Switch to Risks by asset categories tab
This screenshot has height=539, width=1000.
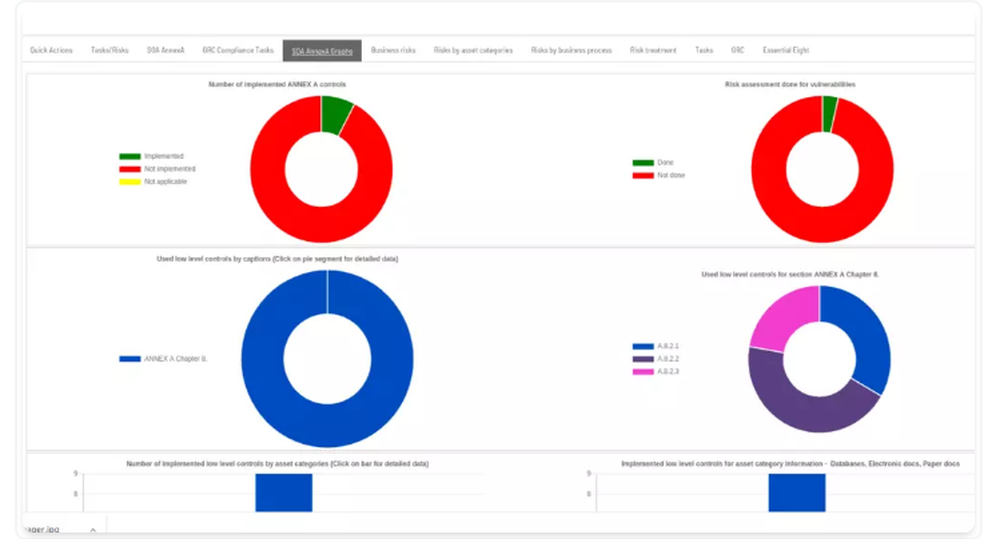coord(473,50)
